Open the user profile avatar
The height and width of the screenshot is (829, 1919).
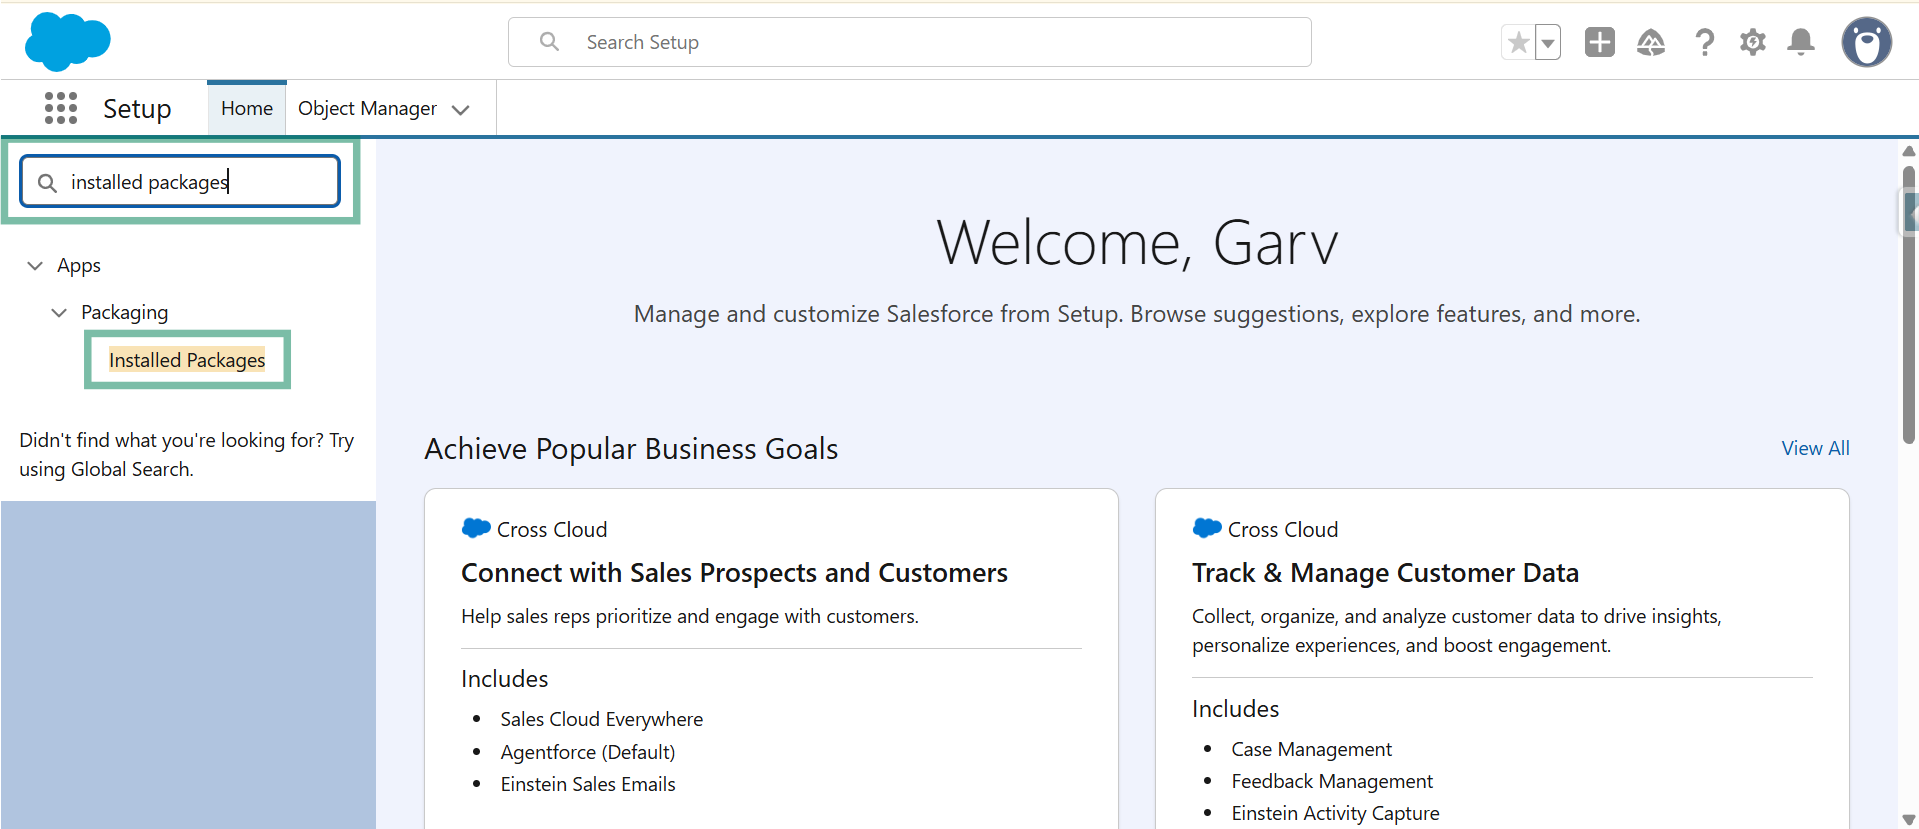(1866, 42)
